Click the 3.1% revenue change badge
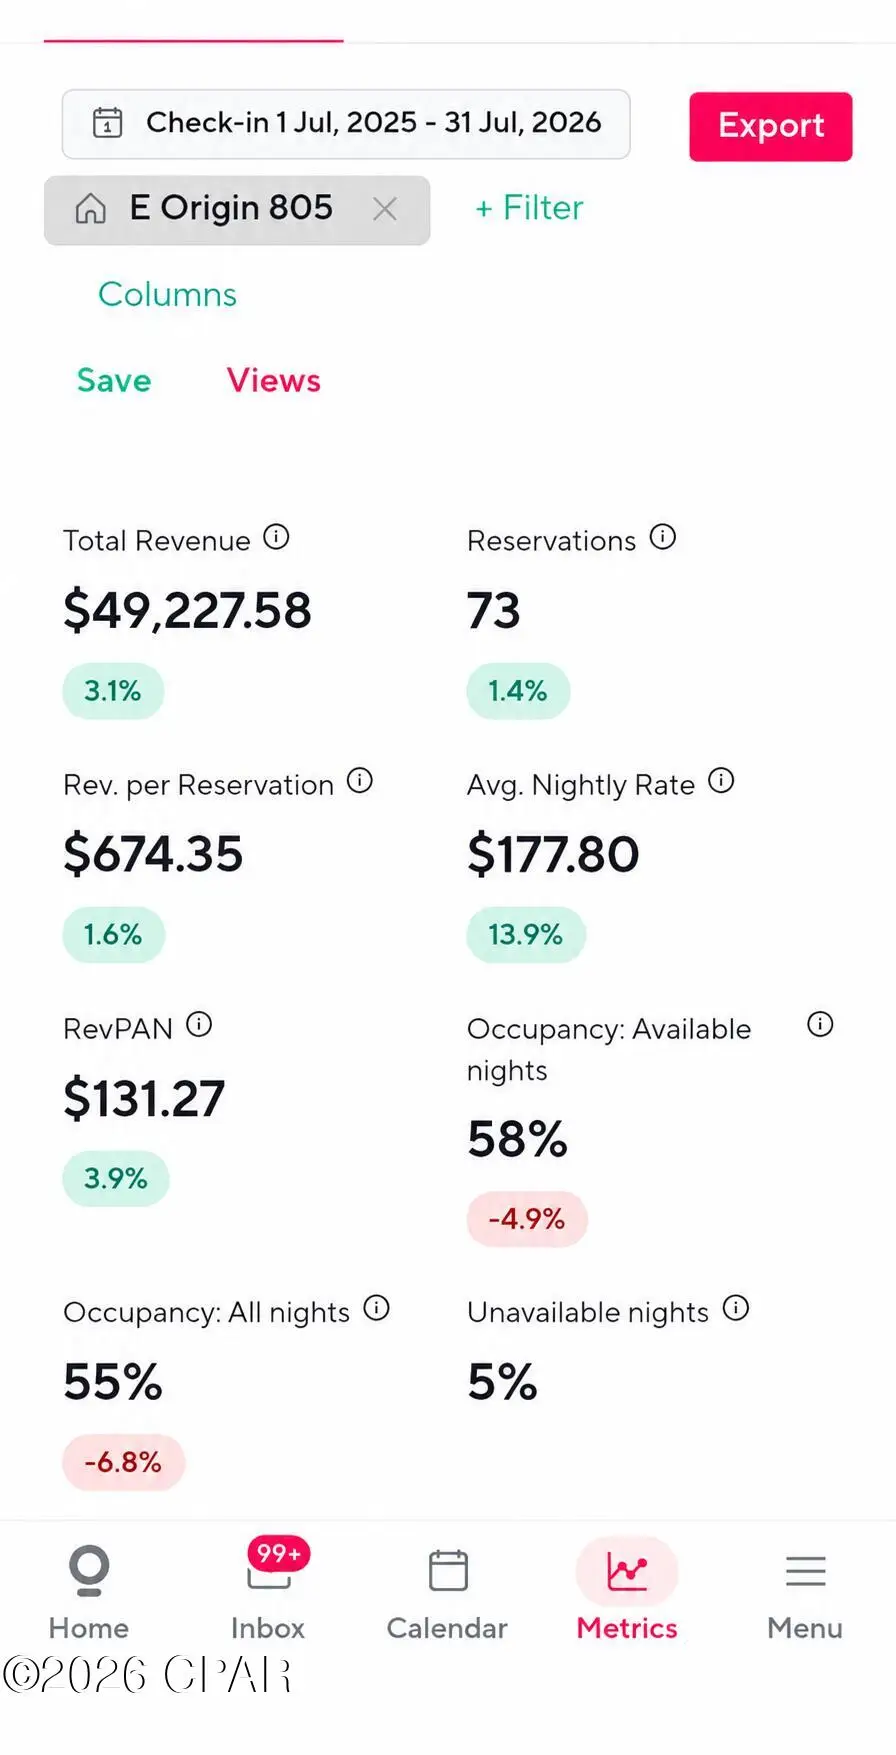Viewport: 896px width, 1755px height. point(113,691)
